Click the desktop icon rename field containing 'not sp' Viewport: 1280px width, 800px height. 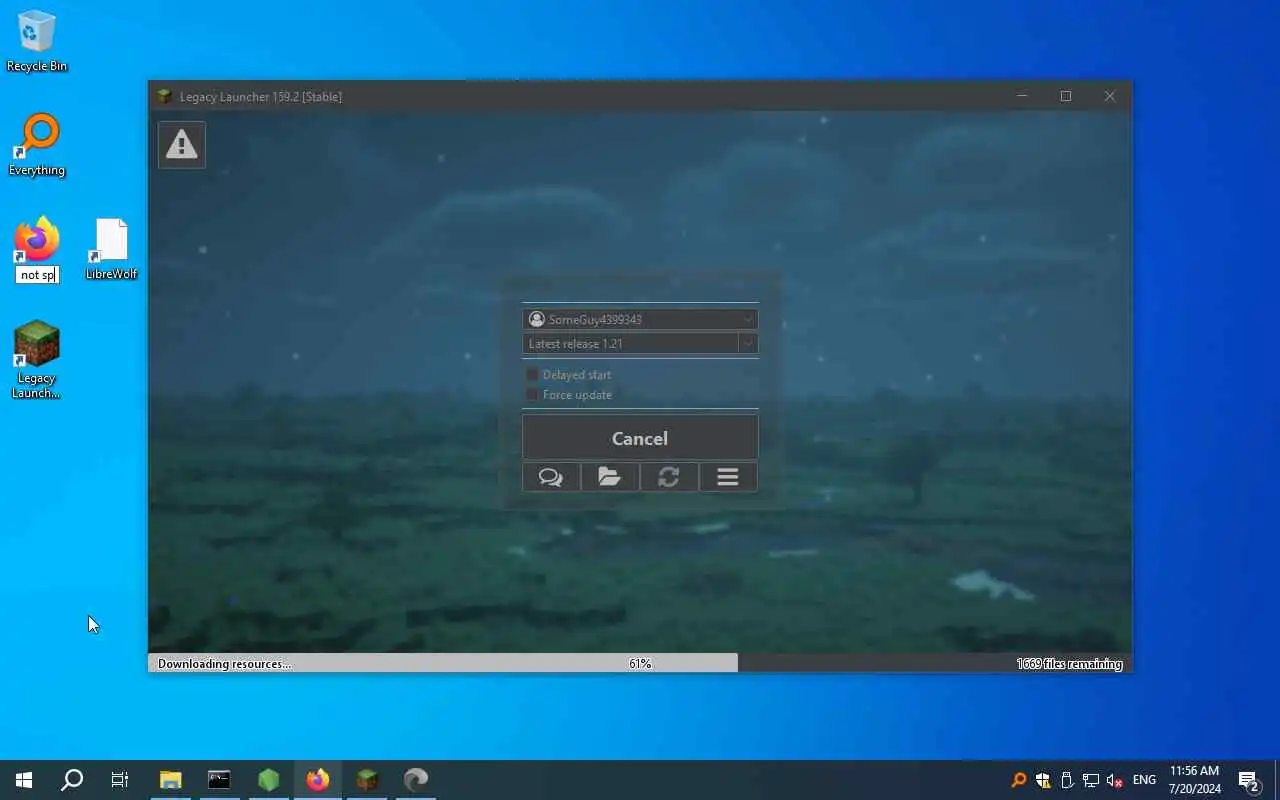click(38, 275)
